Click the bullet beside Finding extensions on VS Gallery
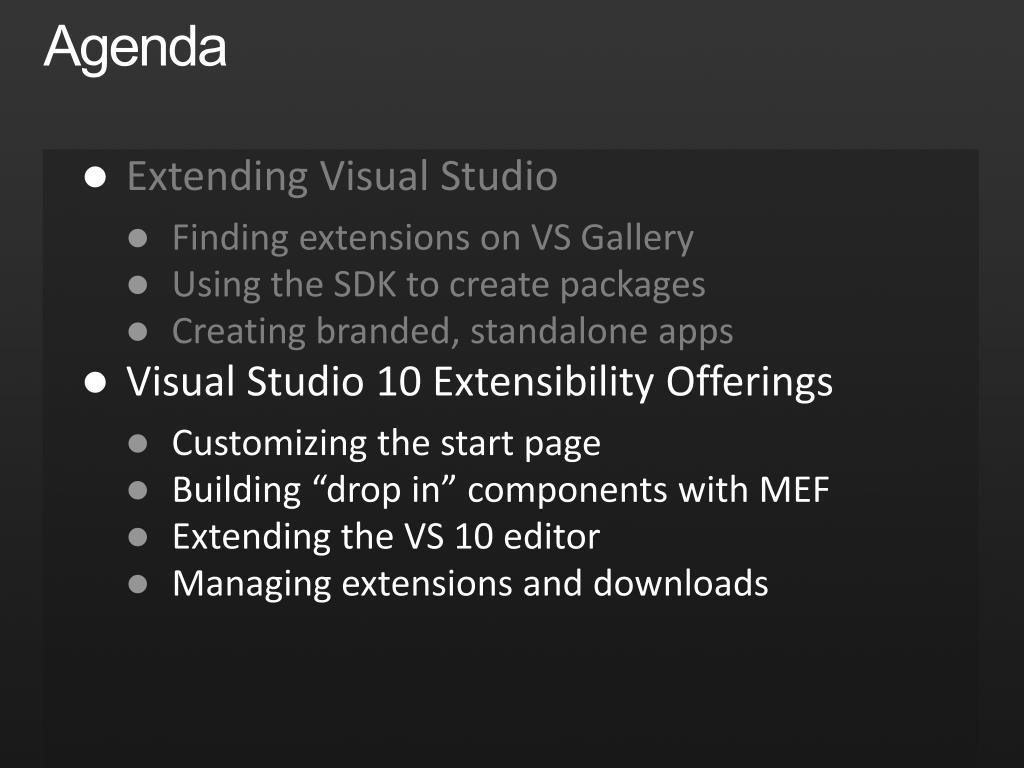 [x=138, y=238]
